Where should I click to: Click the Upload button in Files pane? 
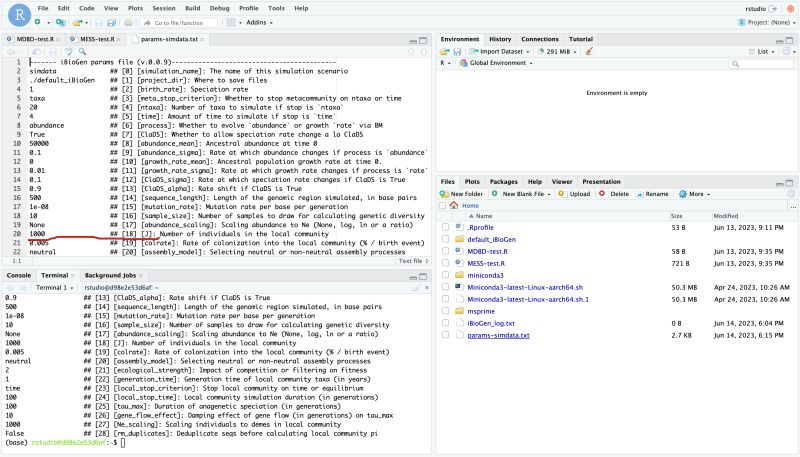click(x=574, y=194)
